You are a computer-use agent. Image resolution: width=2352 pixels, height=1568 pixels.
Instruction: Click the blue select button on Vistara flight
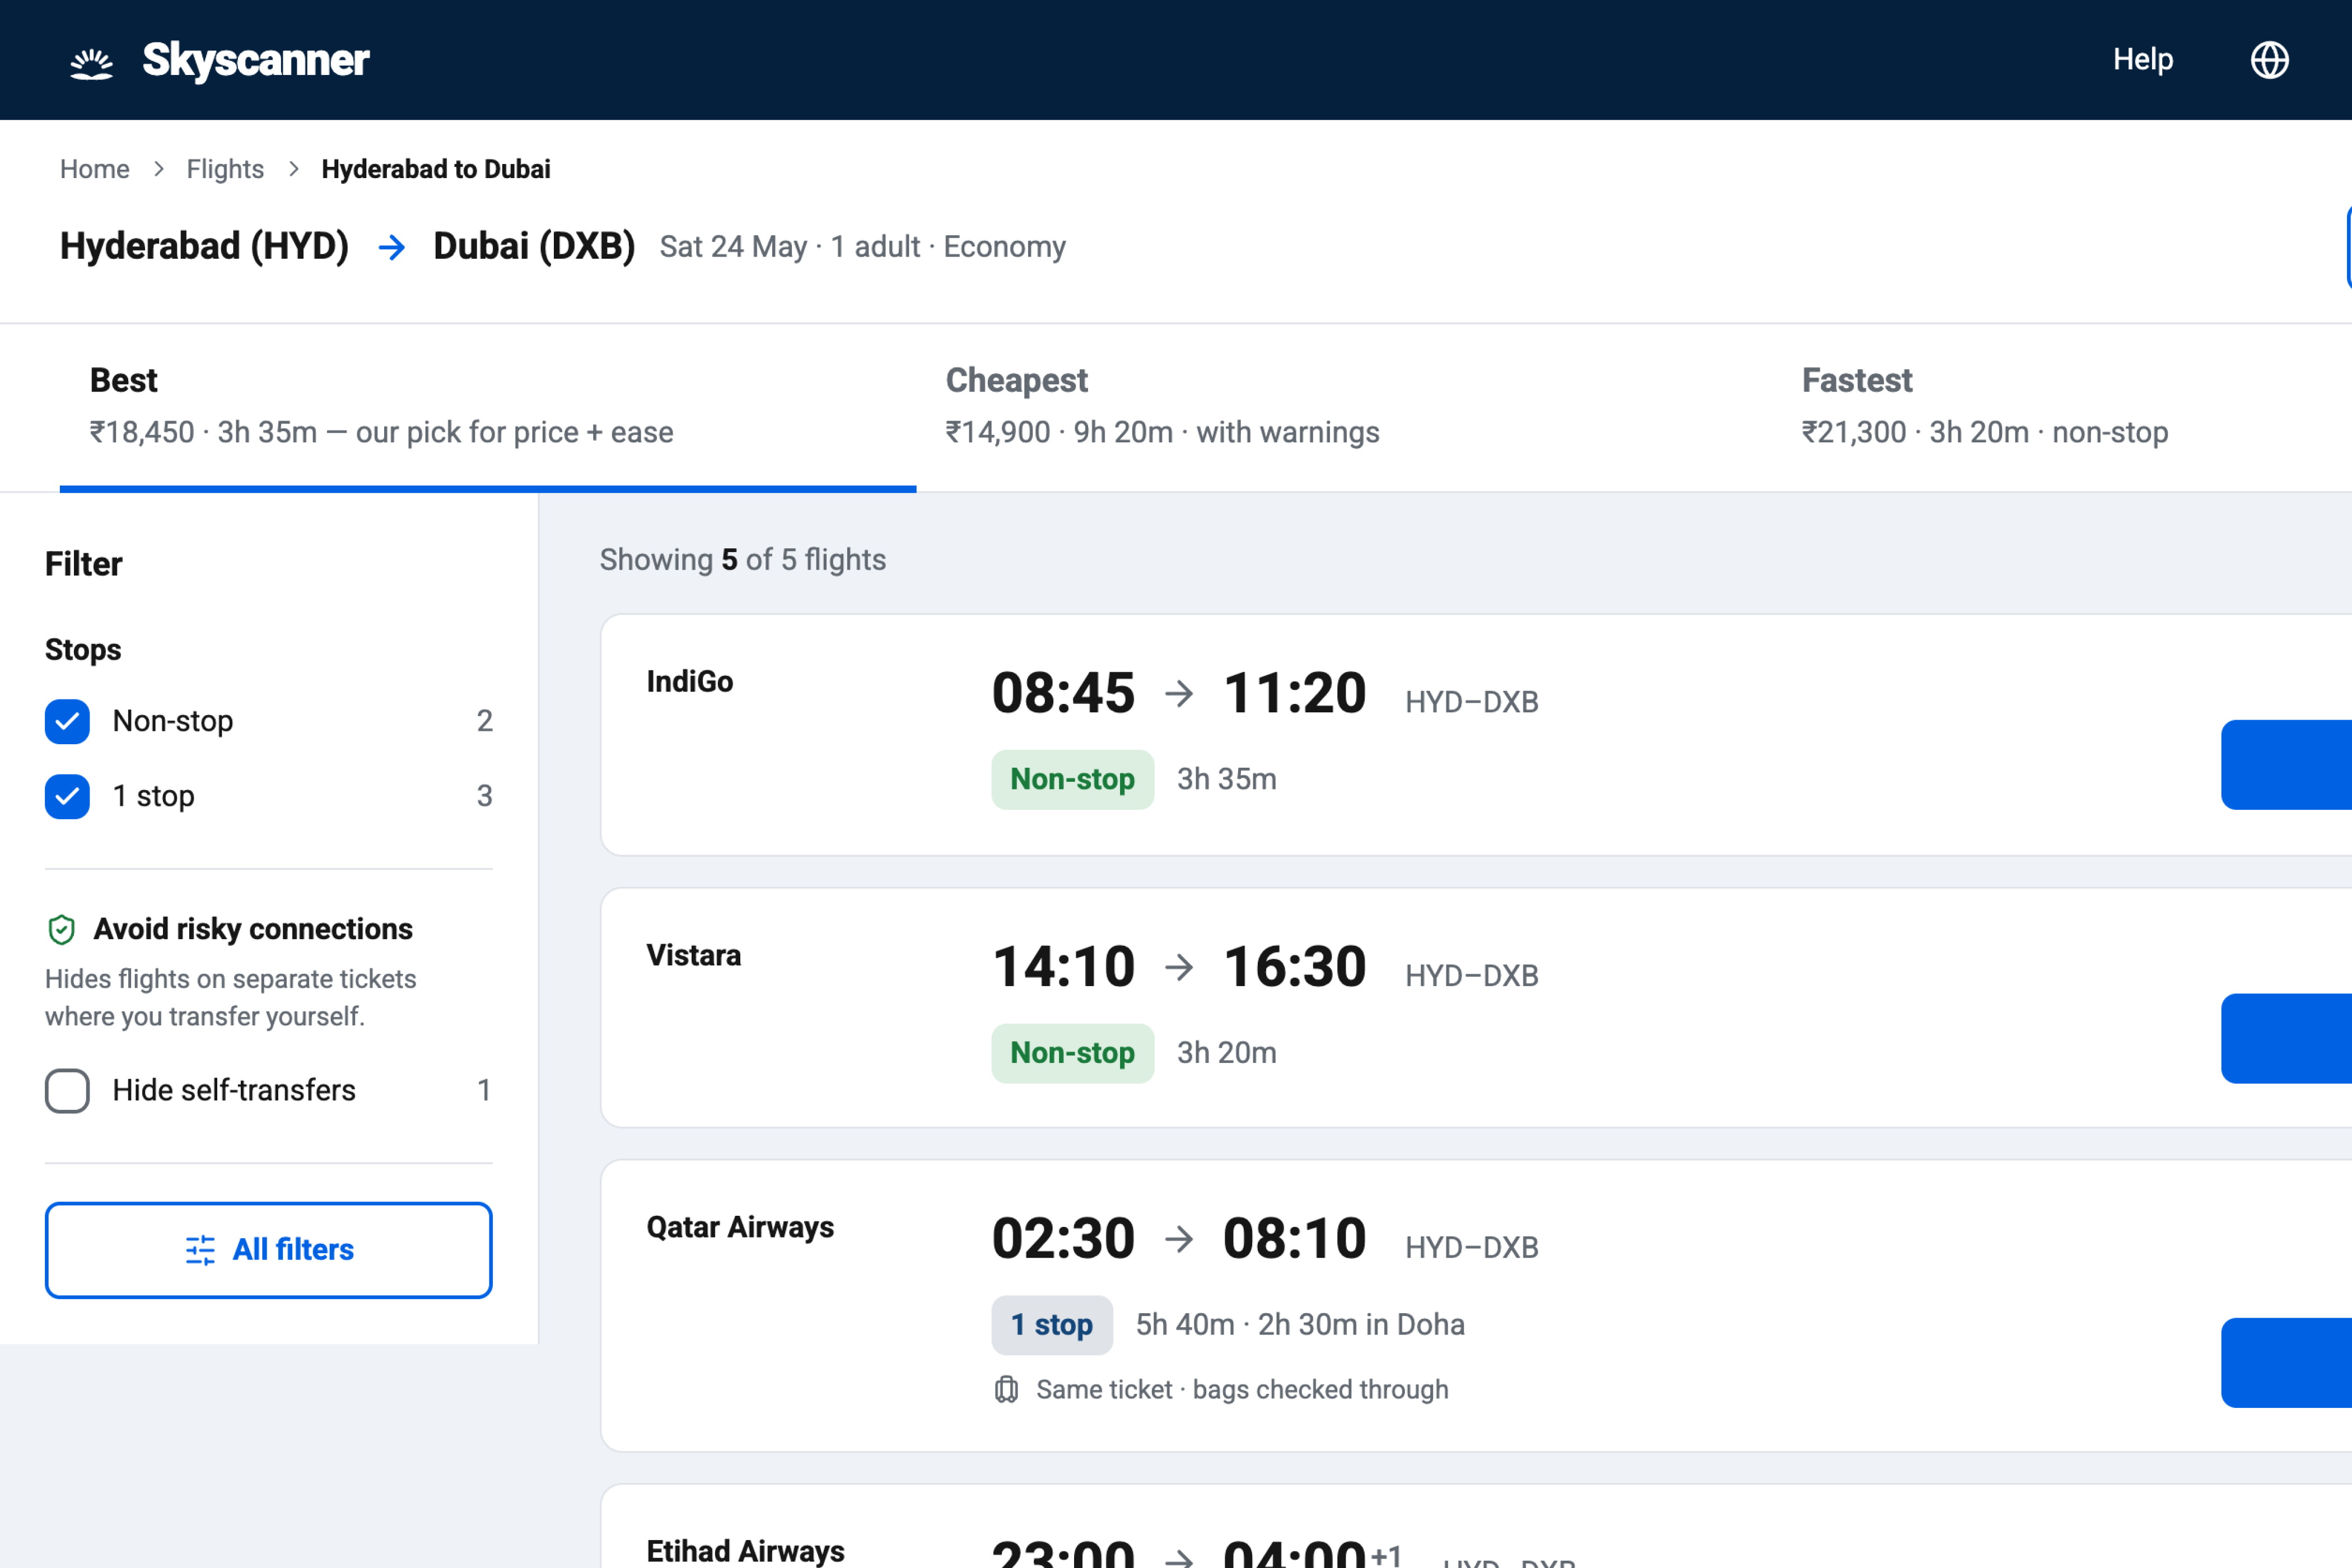(2286, 1038)
